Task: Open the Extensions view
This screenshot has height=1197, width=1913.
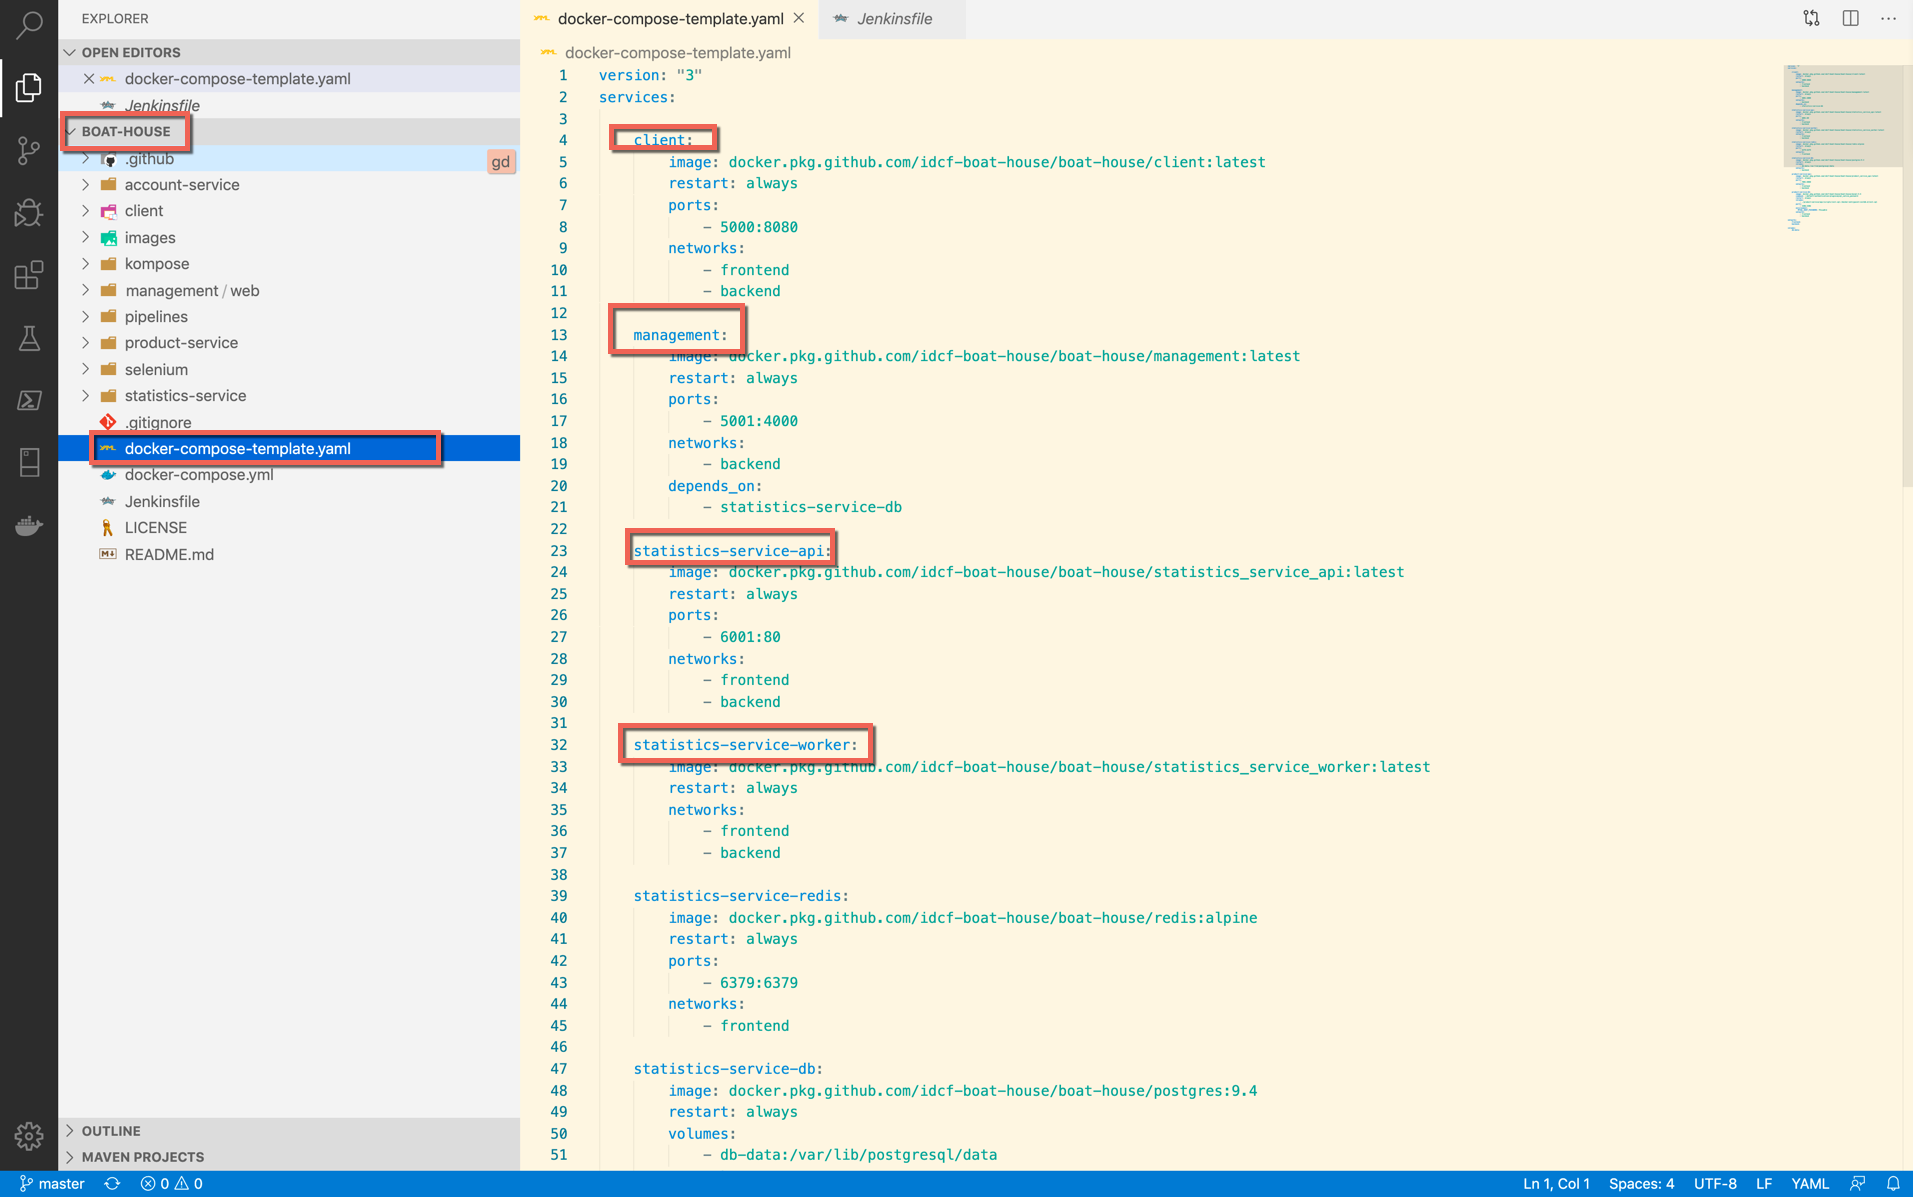Action: click(x=29, y=275)
